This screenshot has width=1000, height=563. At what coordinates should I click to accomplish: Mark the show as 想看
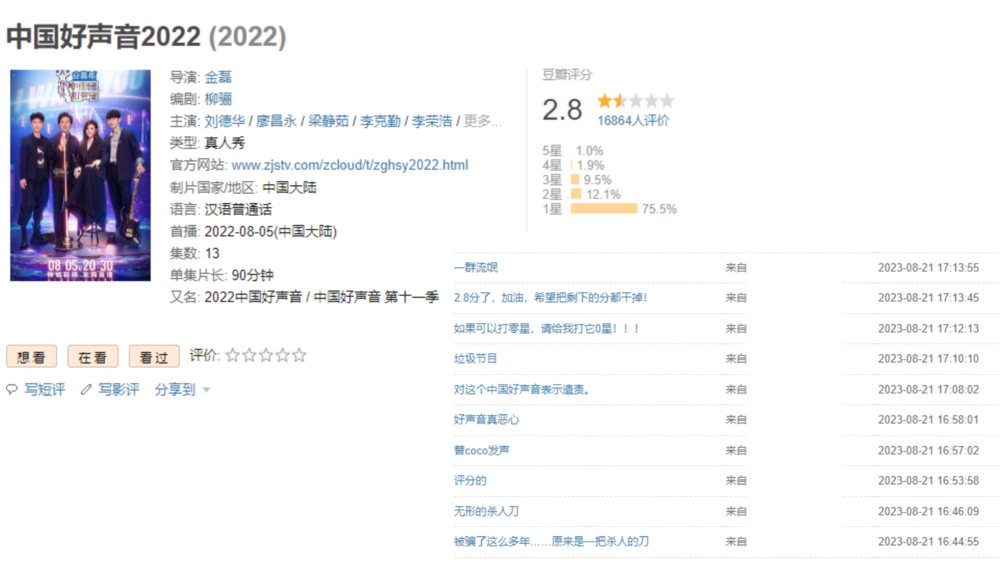[x=31, y=357]
